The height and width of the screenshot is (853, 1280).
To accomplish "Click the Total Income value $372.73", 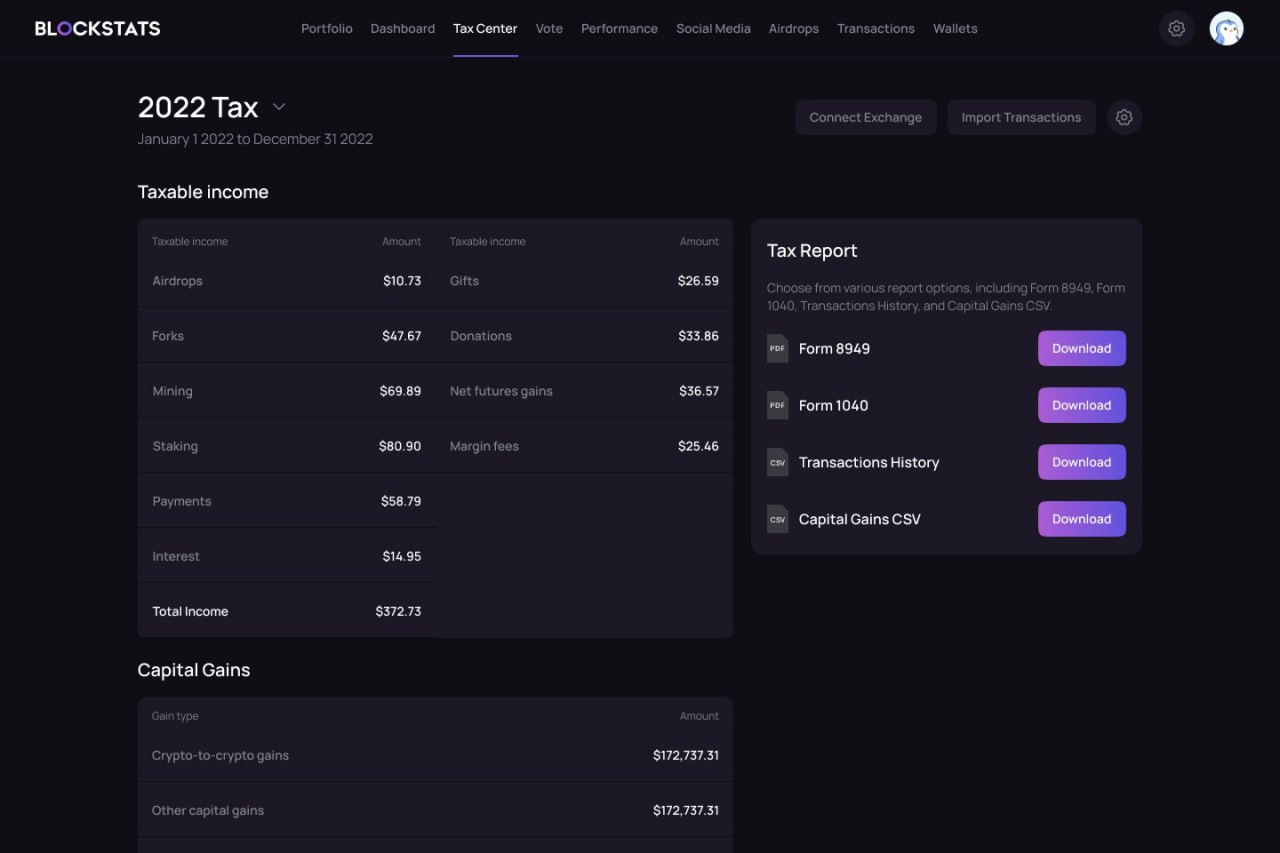I will point(398,611).
